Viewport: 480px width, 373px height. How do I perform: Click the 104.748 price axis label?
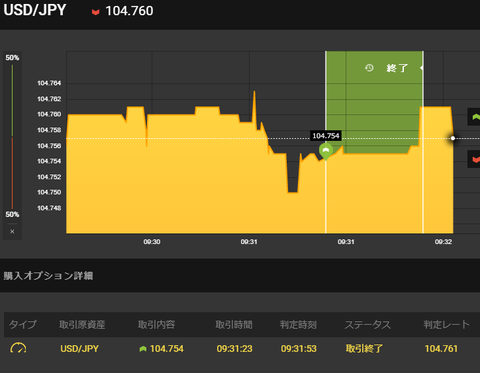[x=49, y=208]
